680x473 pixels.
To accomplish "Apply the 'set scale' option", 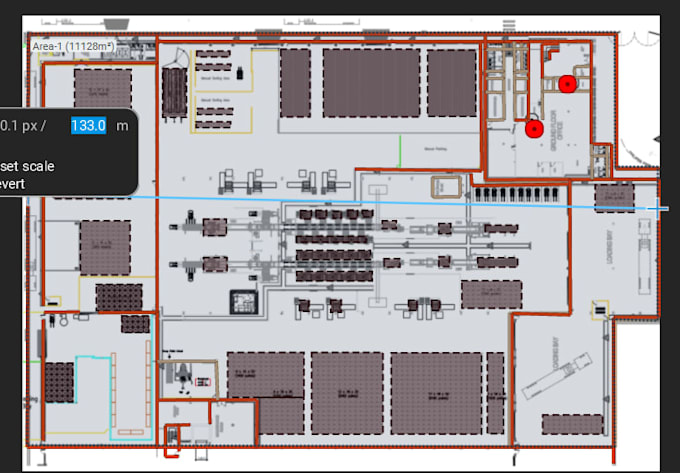I will (27, 166).
